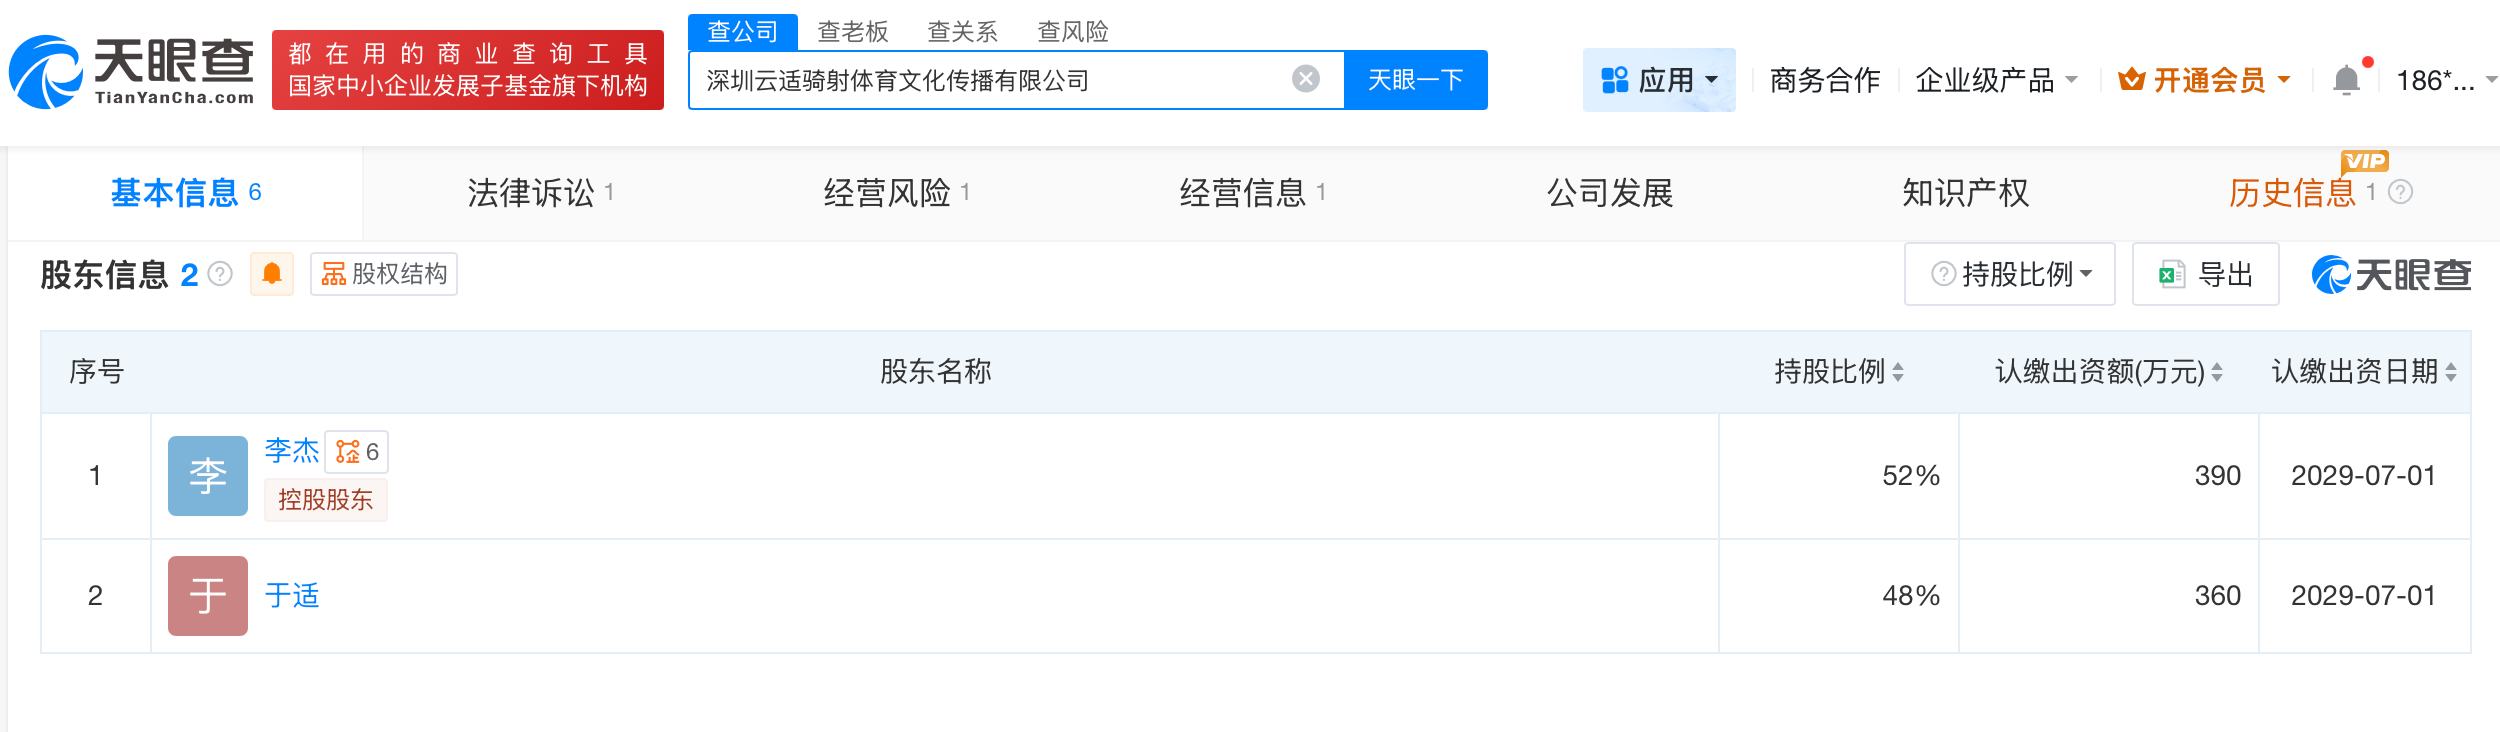
Task: Sort by 持股比例 column header
Action: (1838, 372)
